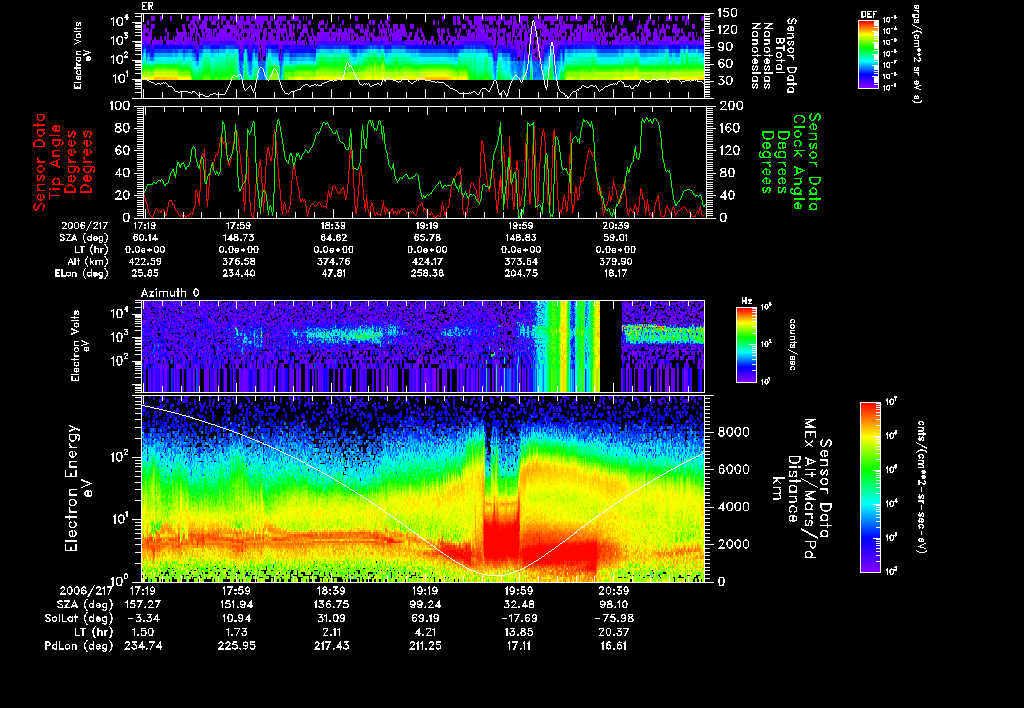The width and height of the screenshot is (1024, 708).
Task: Click the "MEx Alt/Mars/Pd" distance label
Action: click(x=810, y=489)
